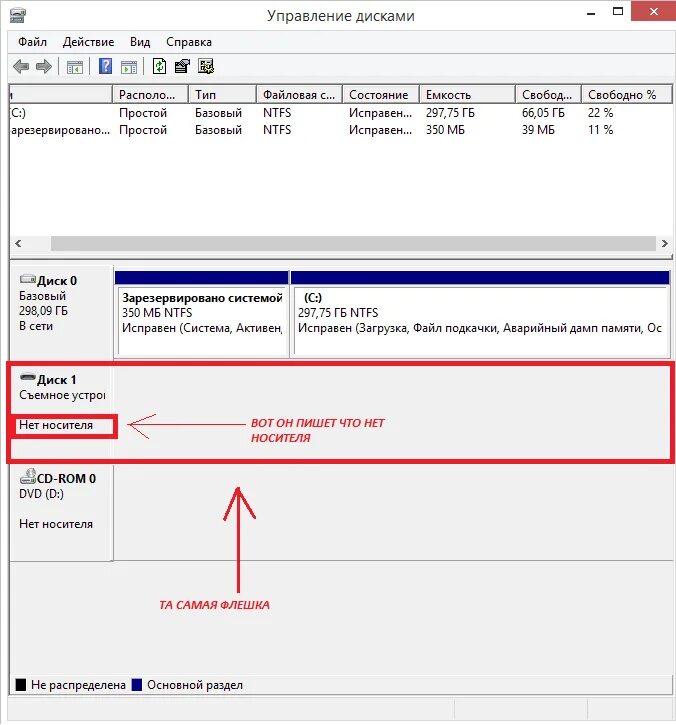The width and height of the screenshot is (676, 725).
Task: Minimize the Управление дисками window
Action: [590, 13]
